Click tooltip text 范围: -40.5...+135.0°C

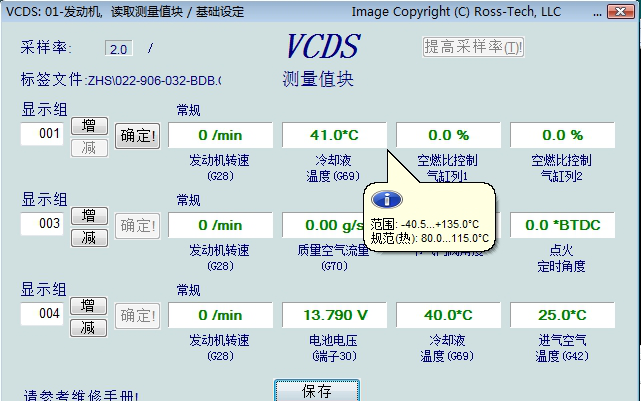pos(425,224)
